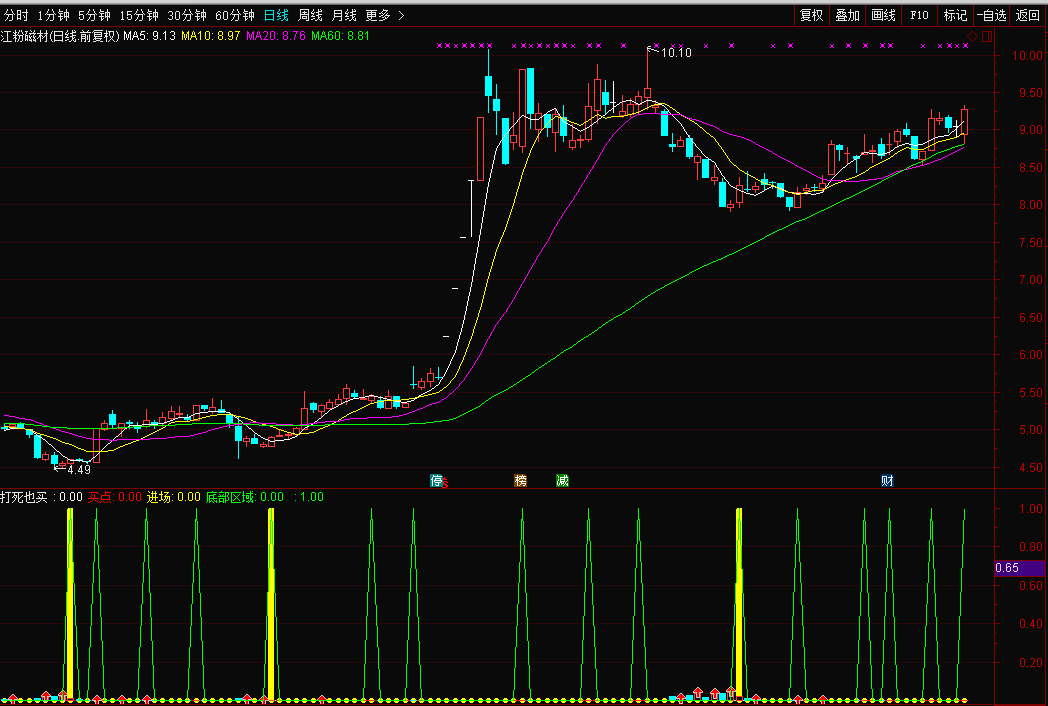Select the 30分钟 period tab
This screenshot has width=1048, height=706.
point(187,15)
